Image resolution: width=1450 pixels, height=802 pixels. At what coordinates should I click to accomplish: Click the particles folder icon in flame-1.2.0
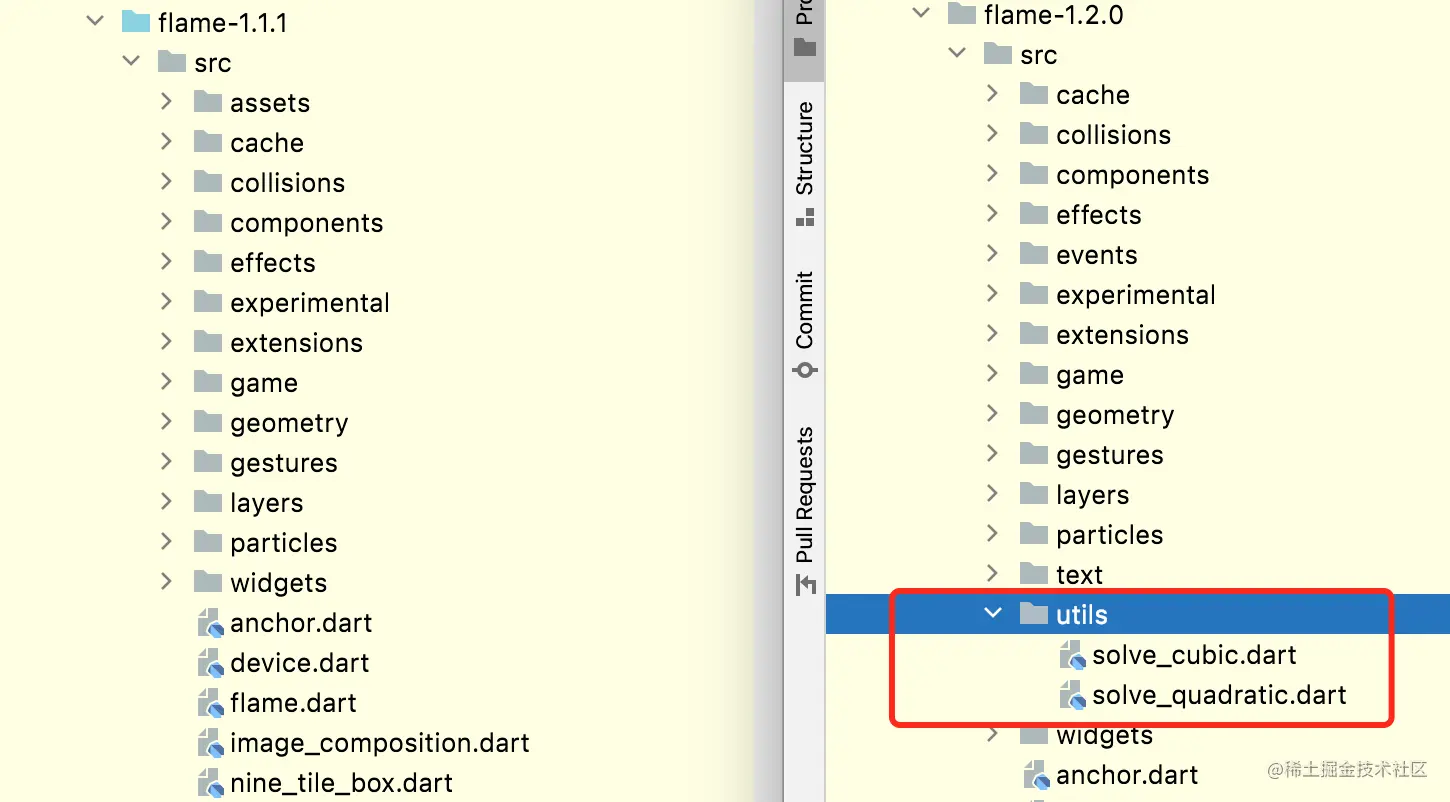(x=1034, y=533)
